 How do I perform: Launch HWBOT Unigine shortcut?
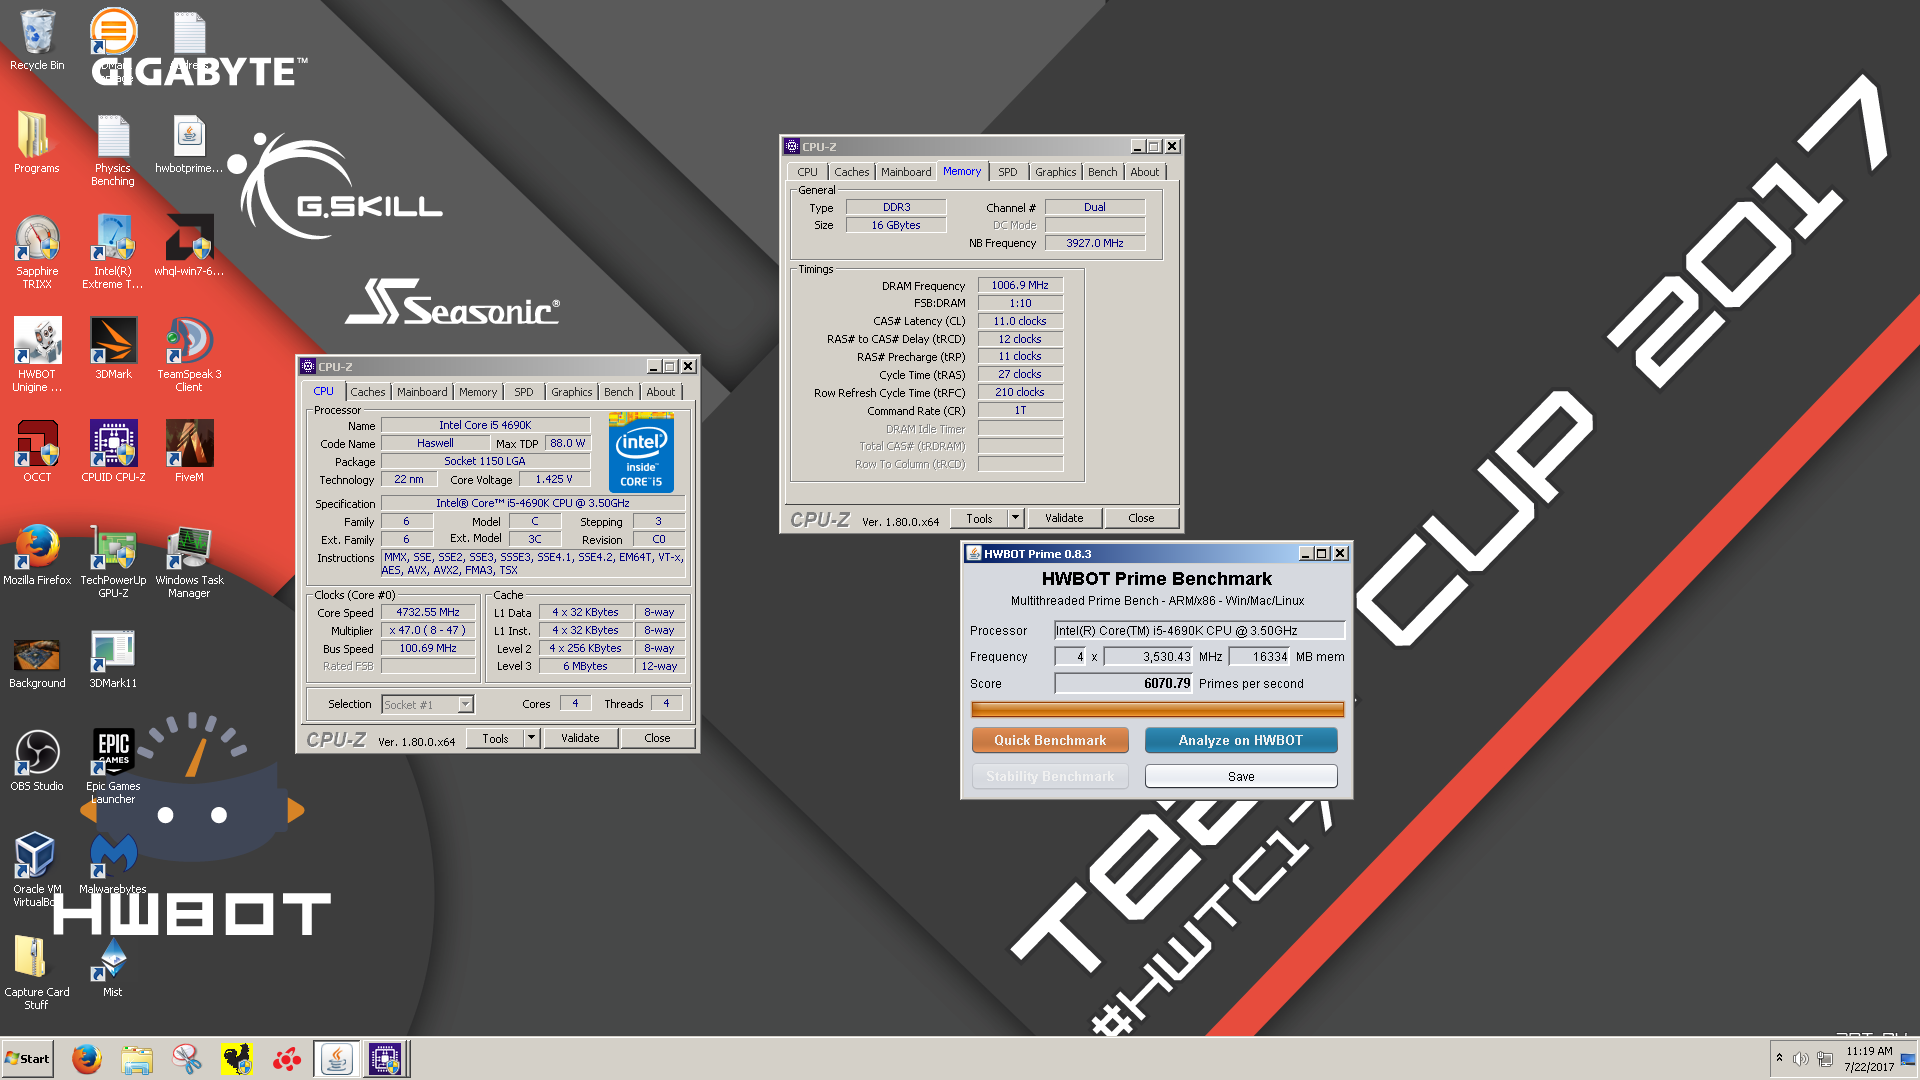point(37,355)
